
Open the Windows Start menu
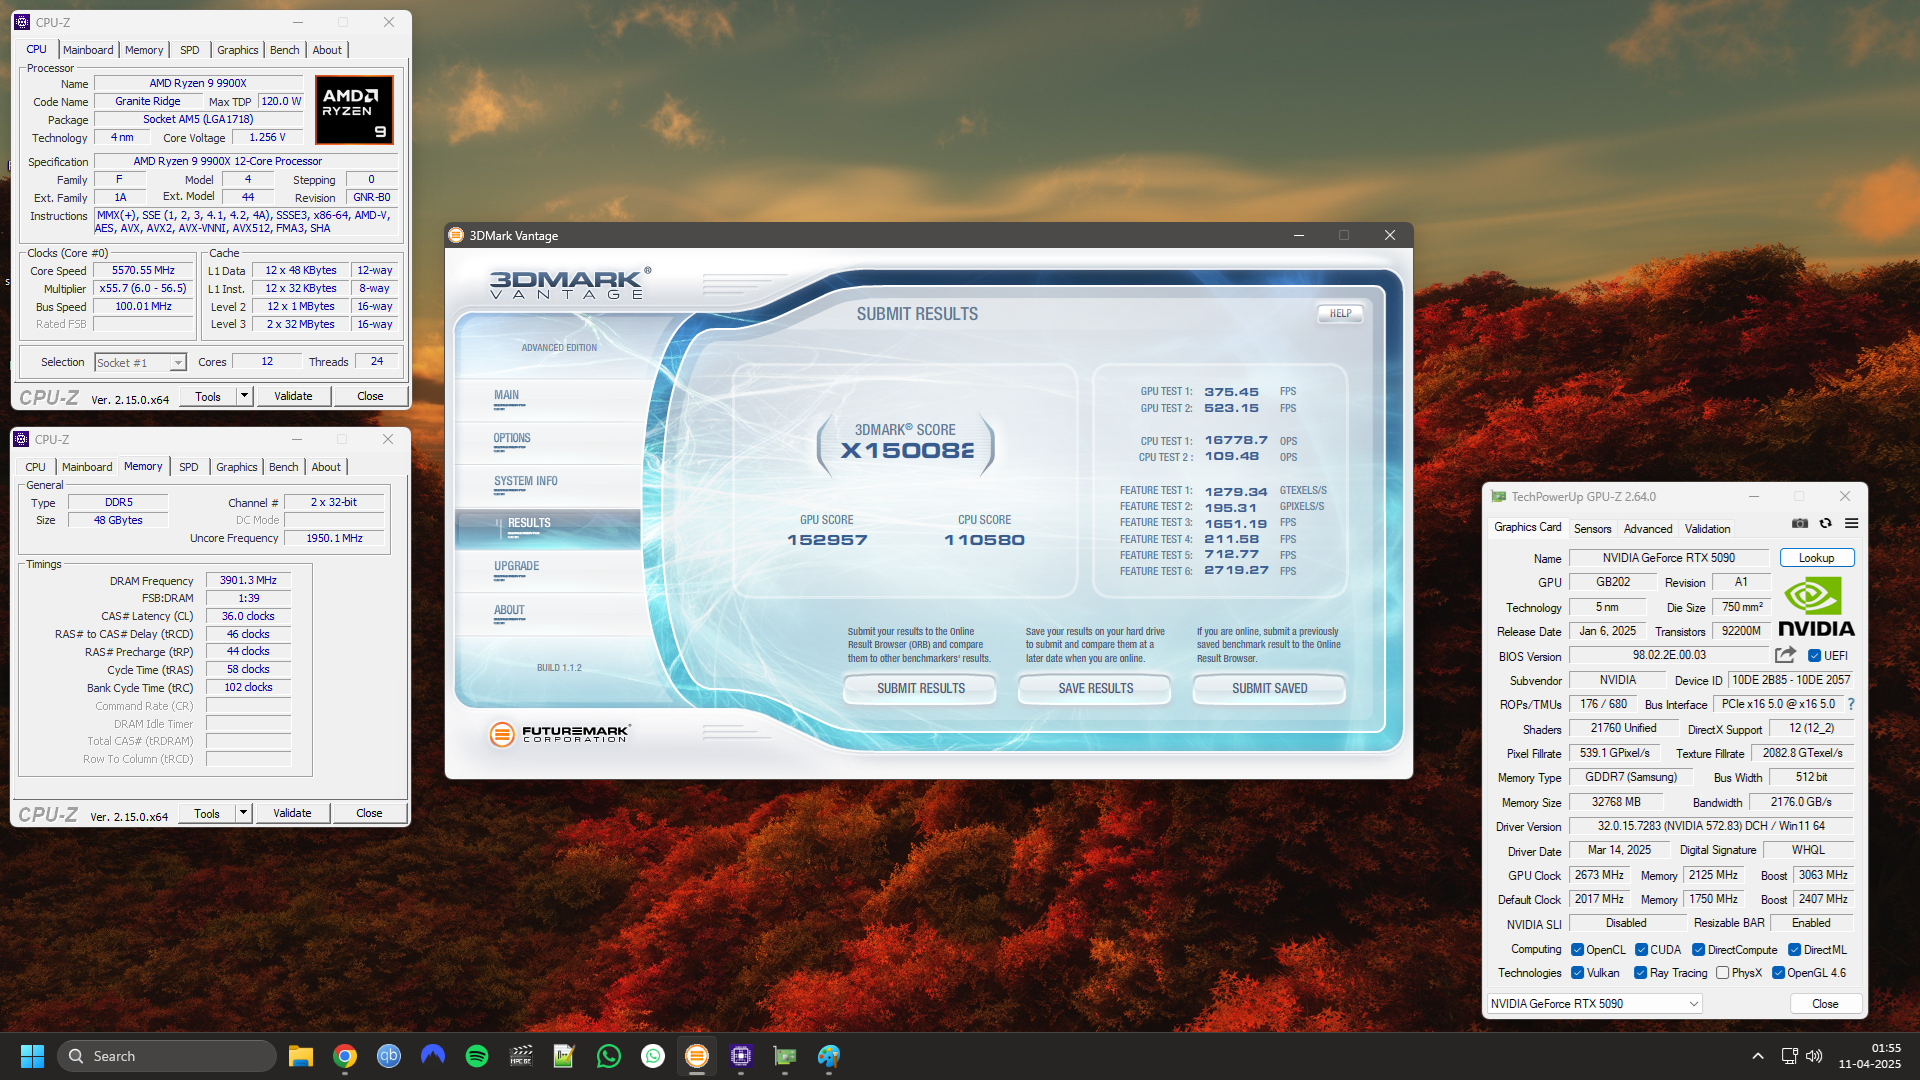[x=32, y=1056]
